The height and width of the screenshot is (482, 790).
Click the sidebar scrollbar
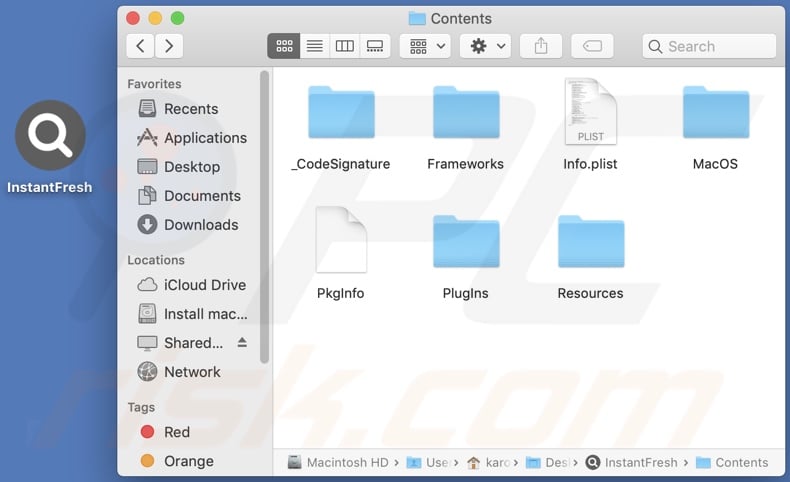tap(264, 217)
